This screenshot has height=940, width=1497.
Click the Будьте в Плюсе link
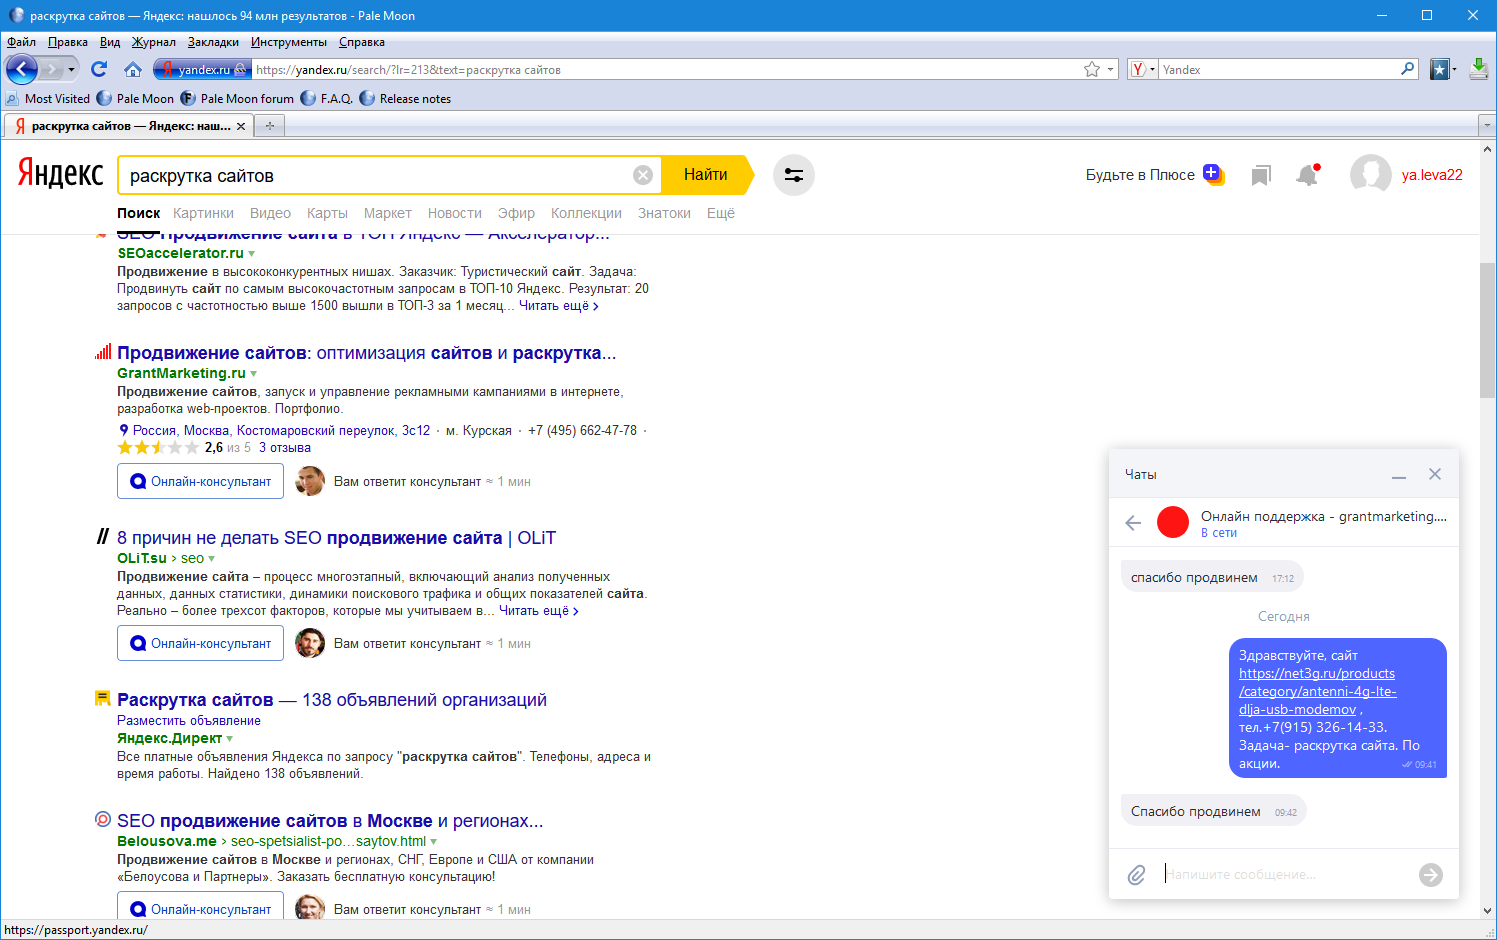point(1140,175)
